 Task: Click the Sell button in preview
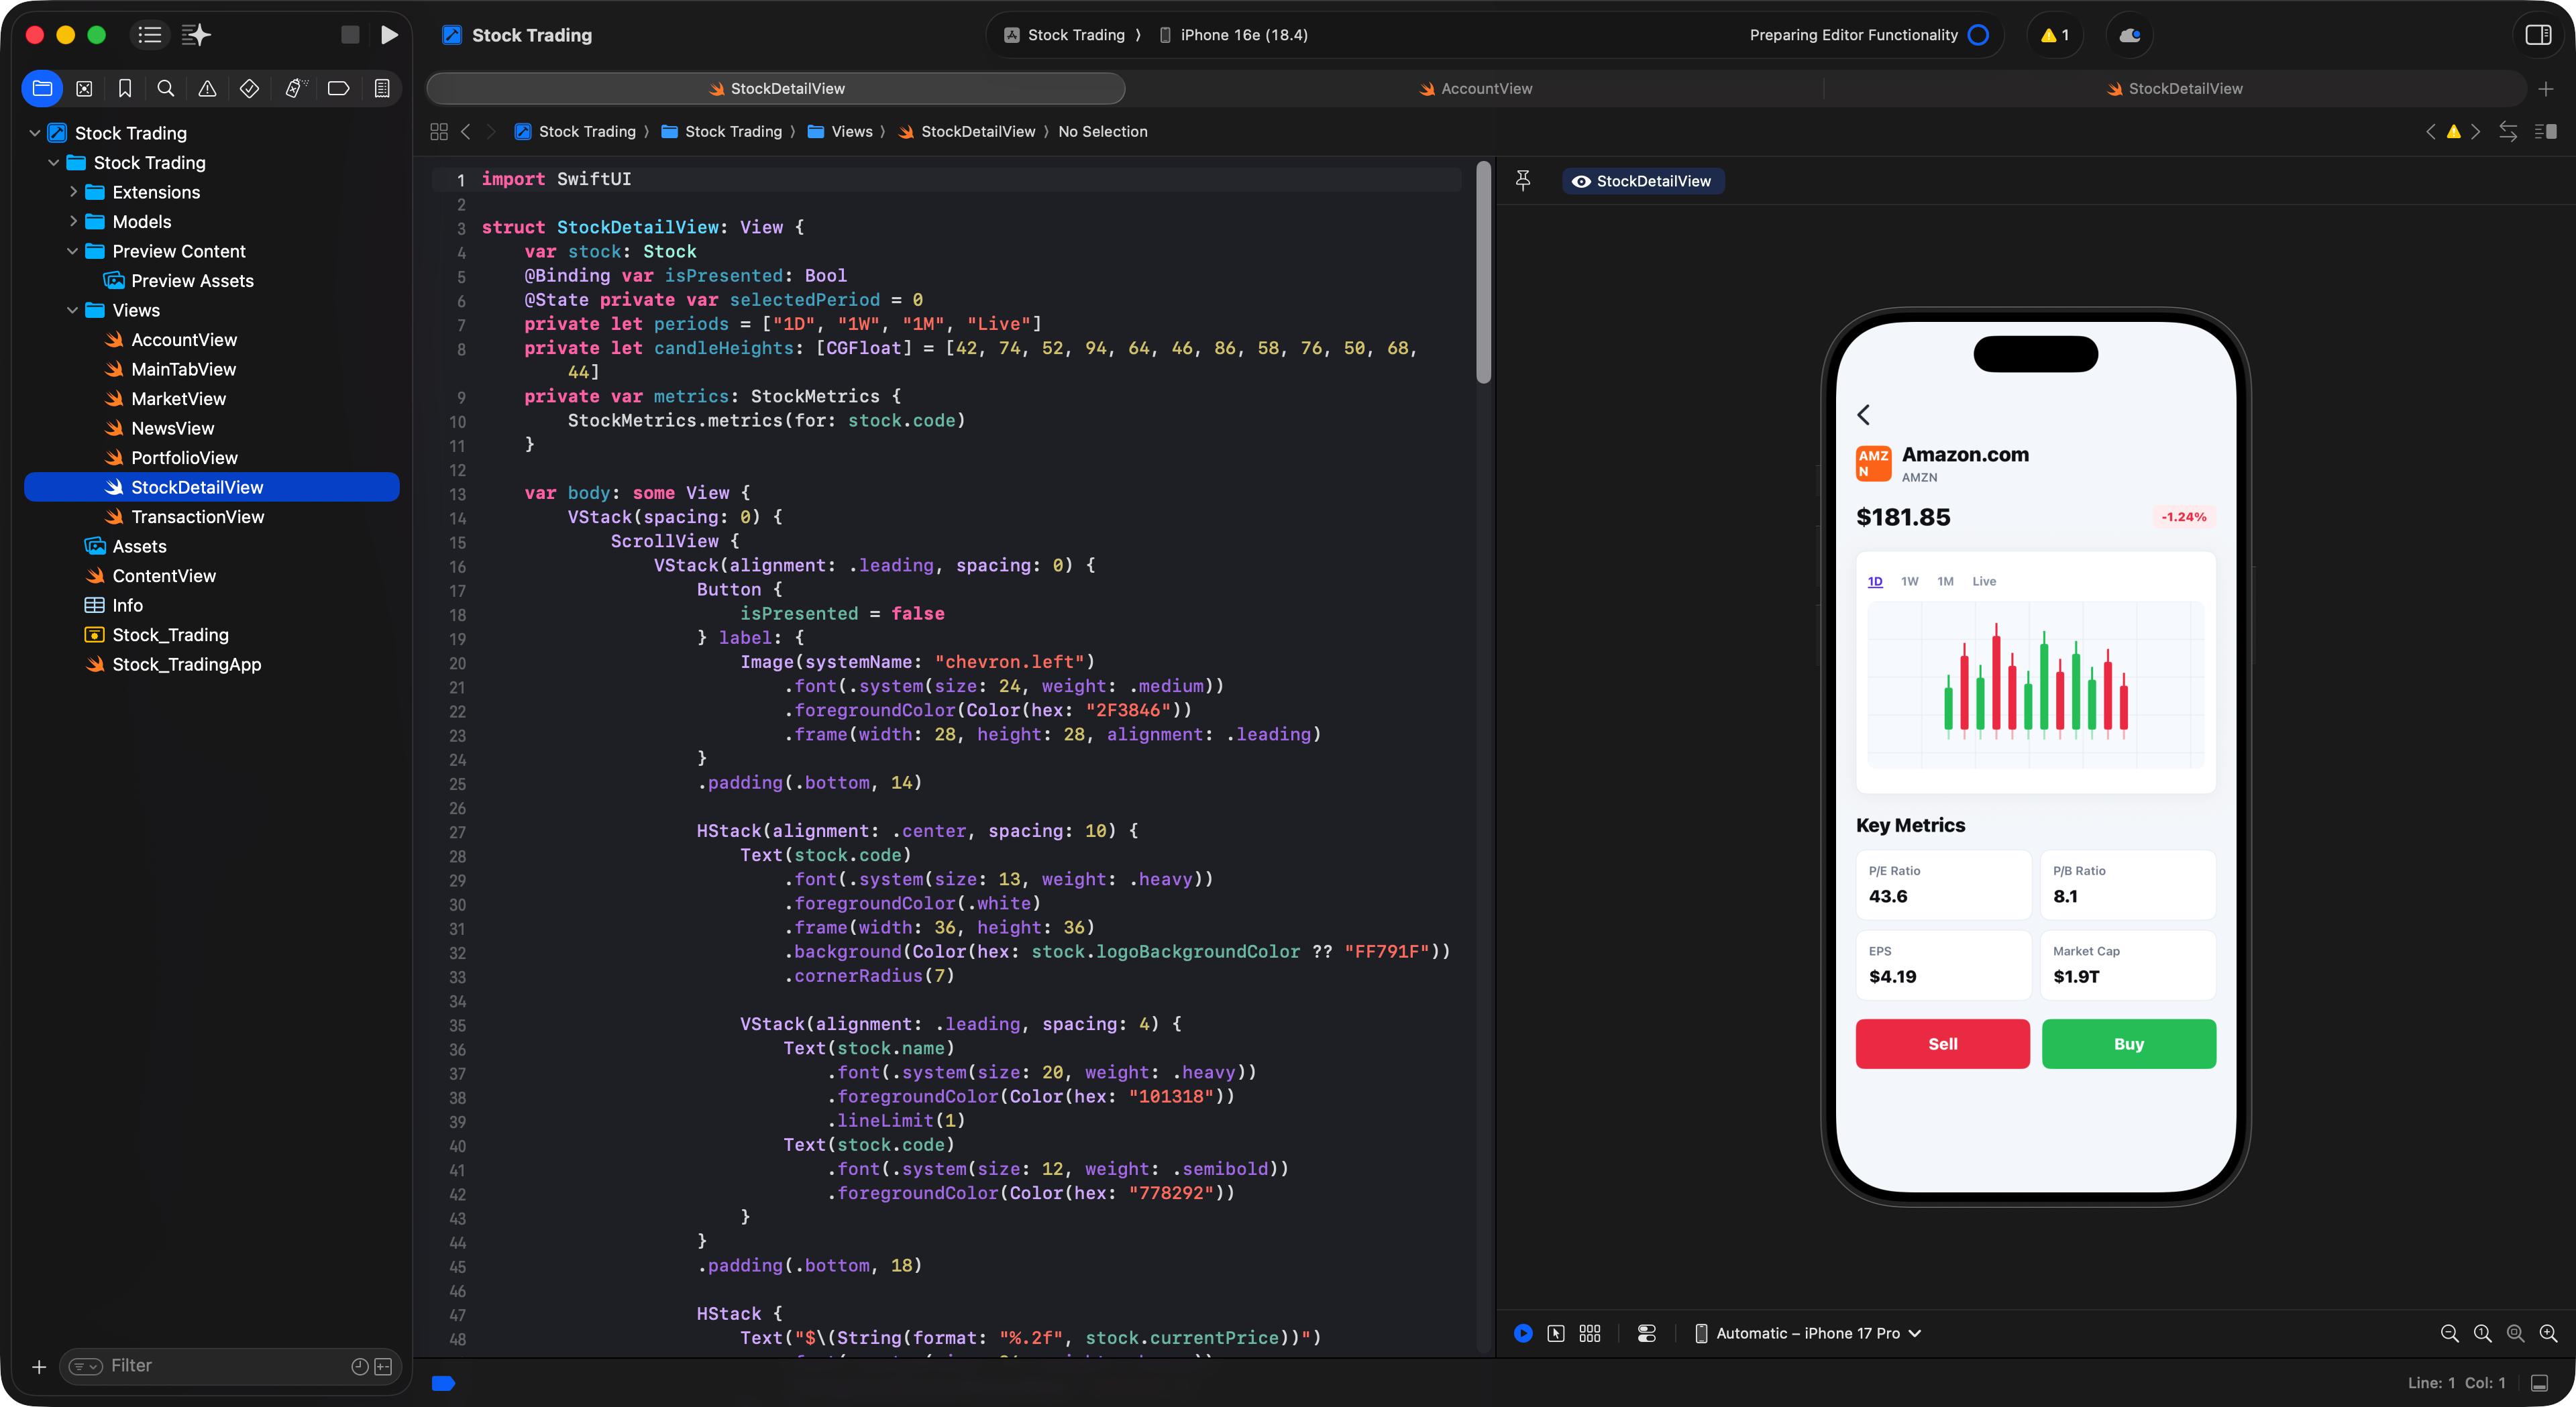(1942, 1043)
